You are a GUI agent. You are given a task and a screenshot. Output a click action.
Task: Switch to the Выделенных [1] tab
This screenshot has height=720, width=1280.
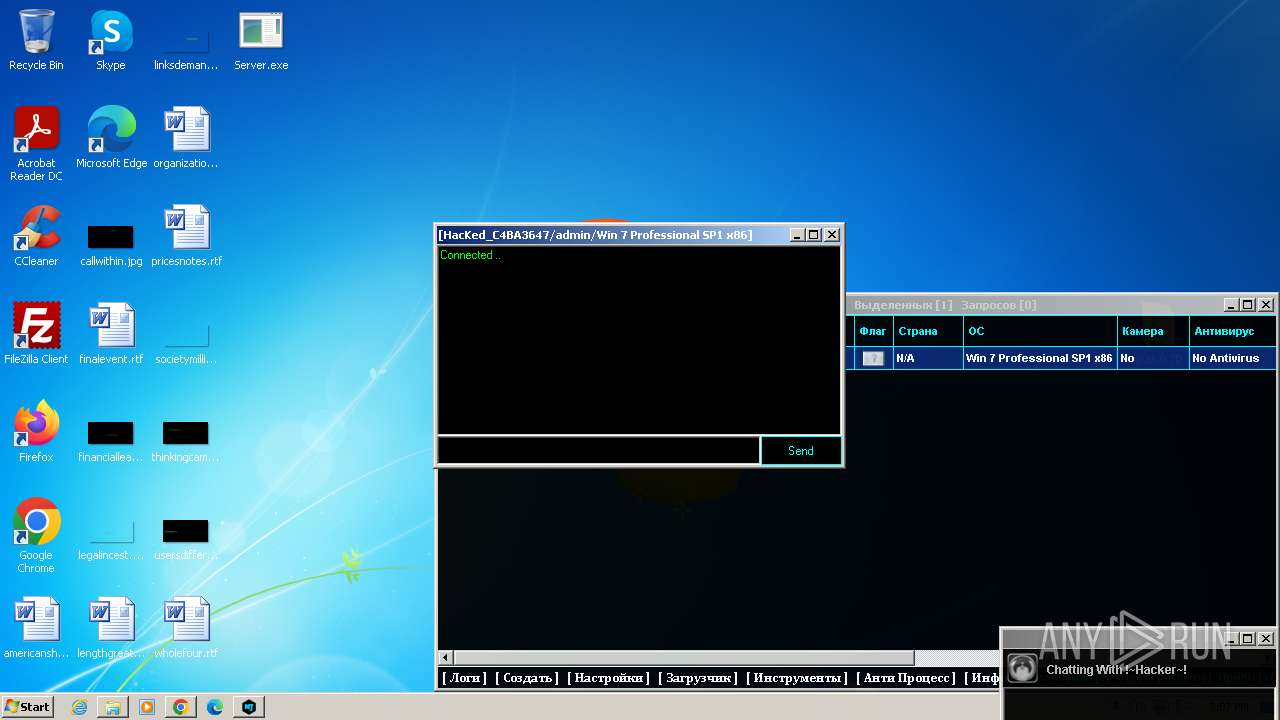[x=903, y=305]
